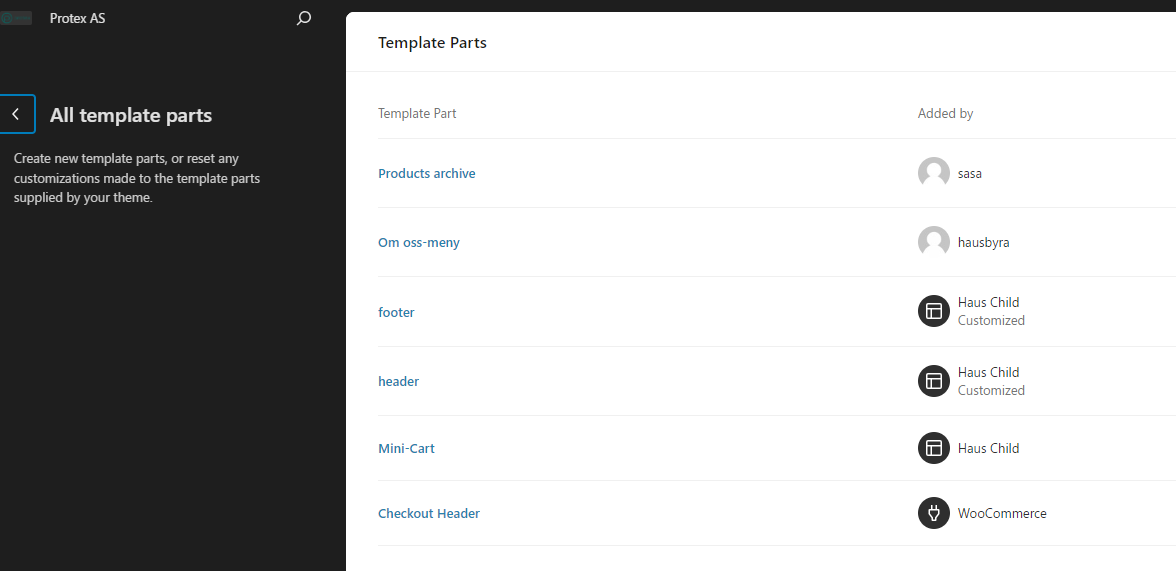Open the search magnifier icon
This screenshot has height=571, width=1176.
[x=304, y=18]
